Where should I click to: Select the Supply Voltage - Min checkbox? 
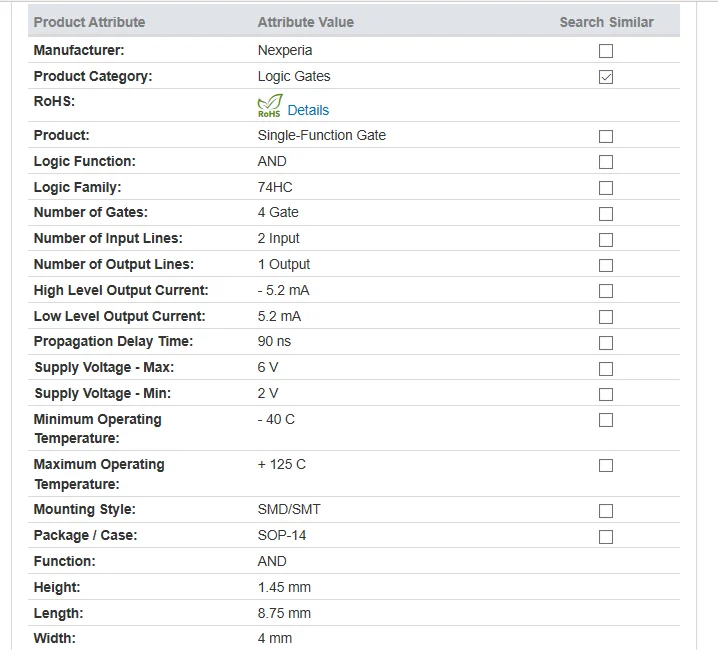605,394
